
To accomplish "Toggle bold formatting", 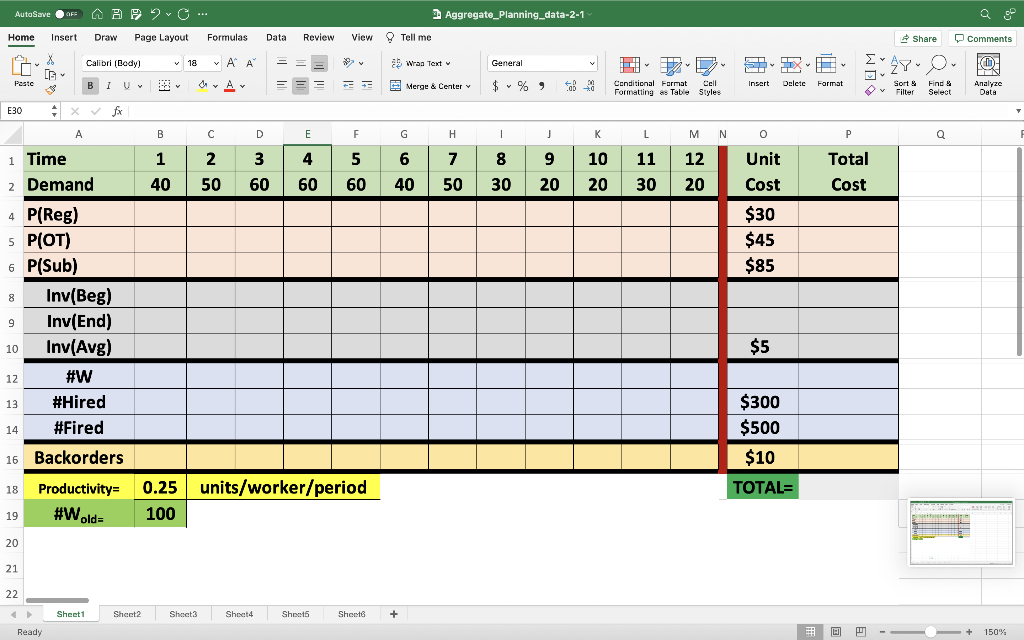I will (88, 86).
